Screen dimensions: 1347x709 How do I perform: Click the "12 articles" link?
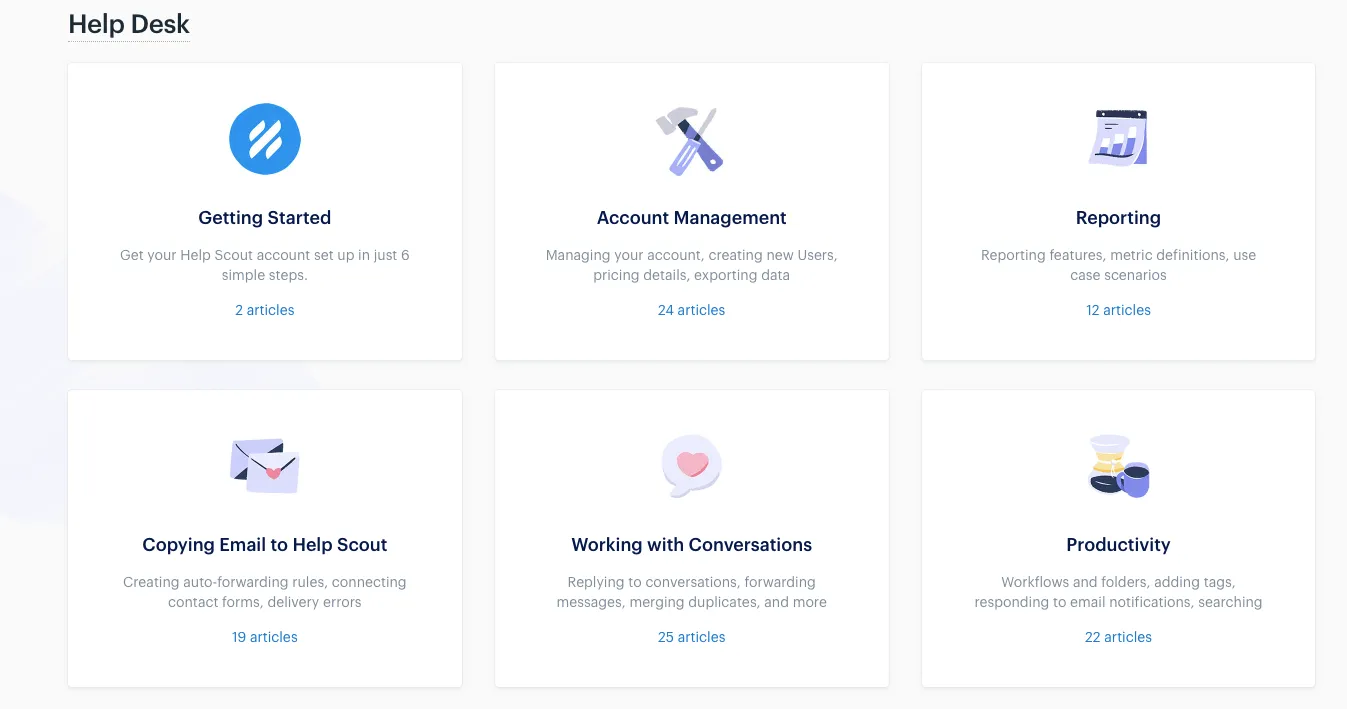pyautogui.click(x=1118, y=310)
